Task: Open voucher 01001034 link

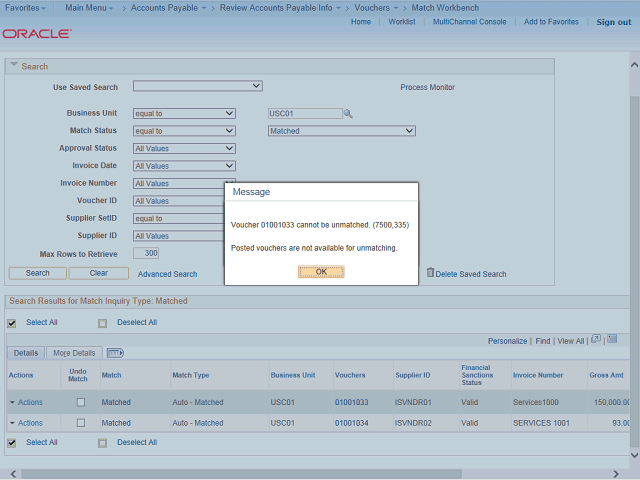Action: (351, 423)
